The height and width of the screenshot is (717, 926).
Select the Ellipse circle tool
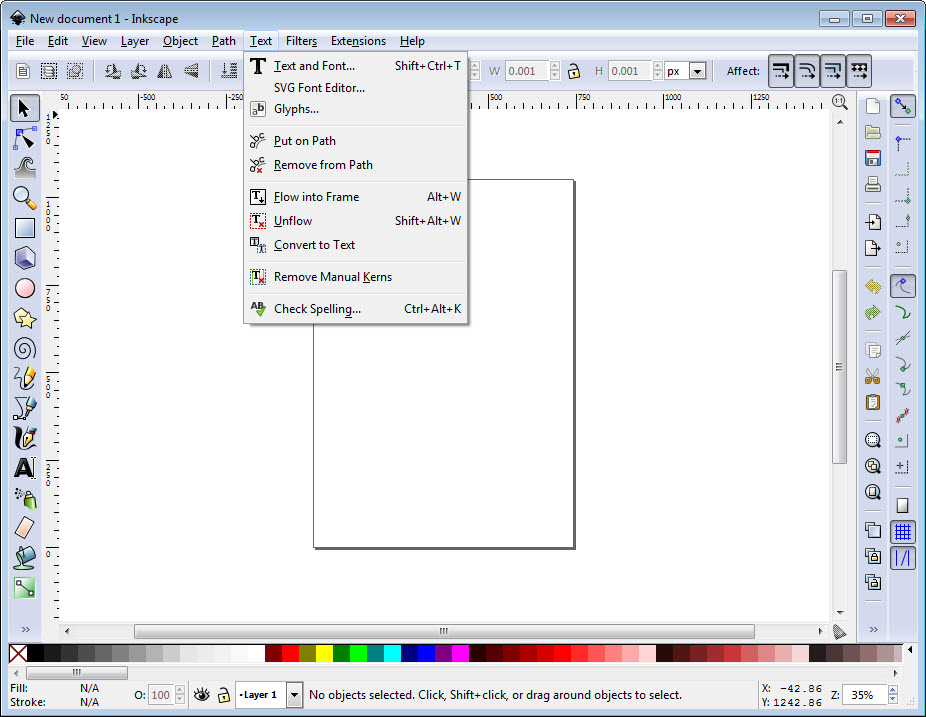[x=24, y=288]
